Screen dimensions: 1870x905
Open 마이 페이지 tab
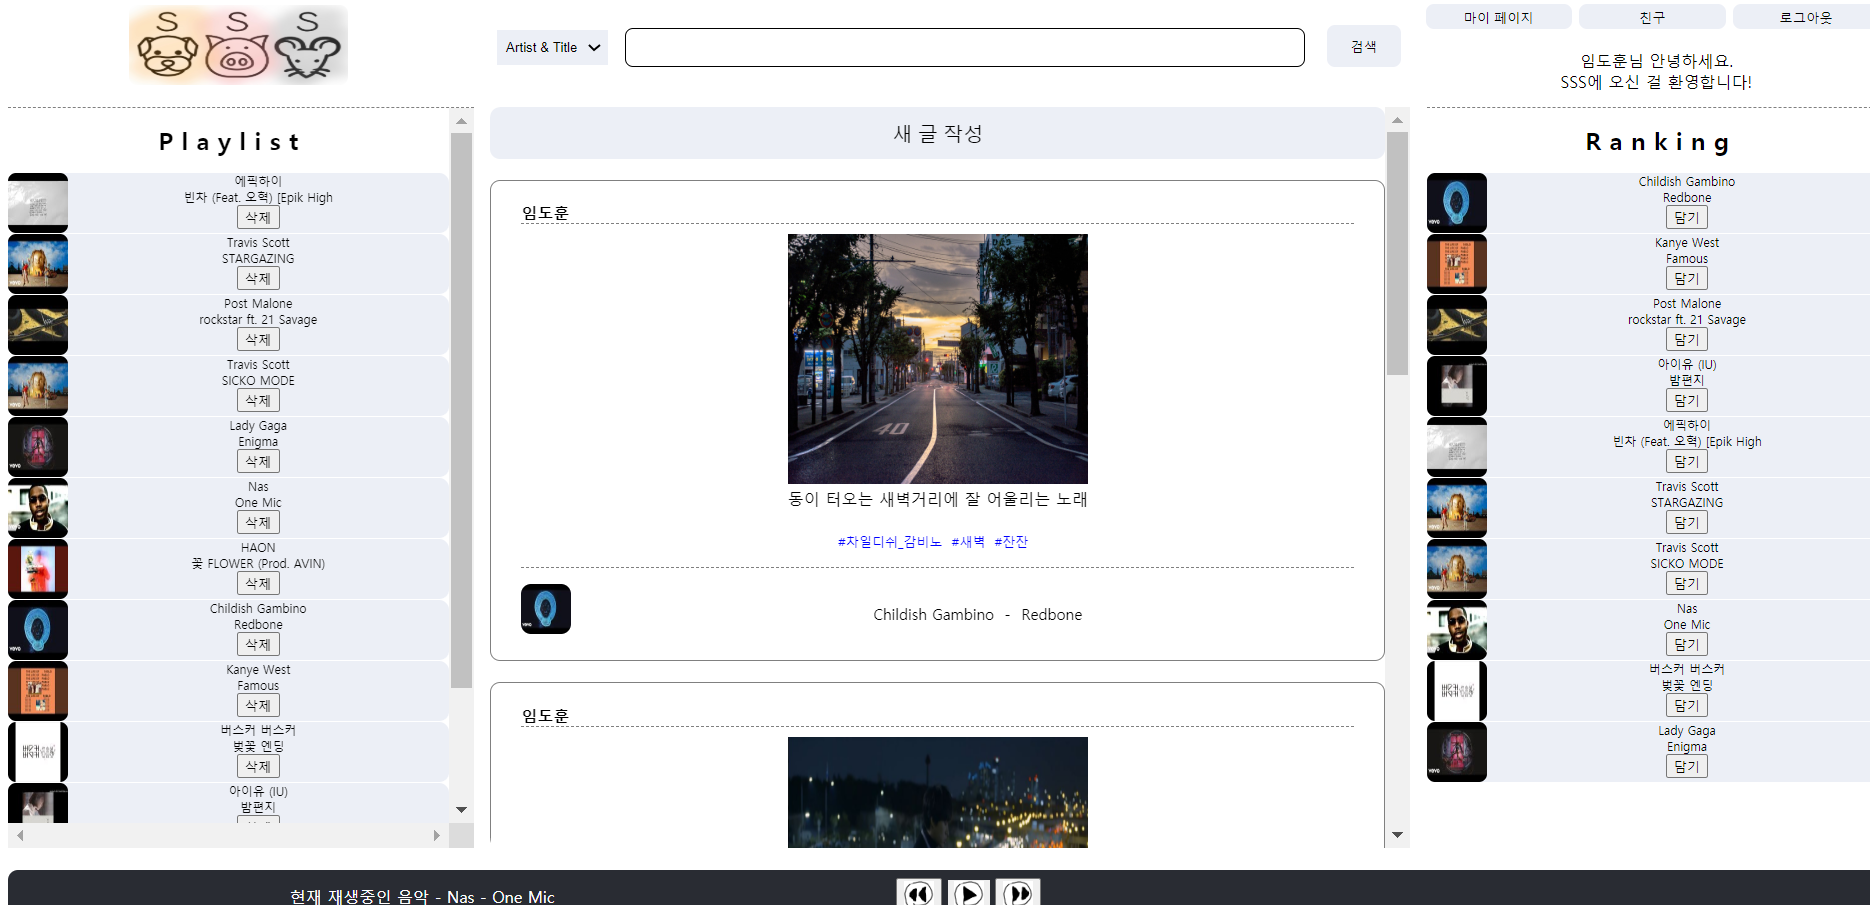pyautogui.click(x=1498, y=17)
